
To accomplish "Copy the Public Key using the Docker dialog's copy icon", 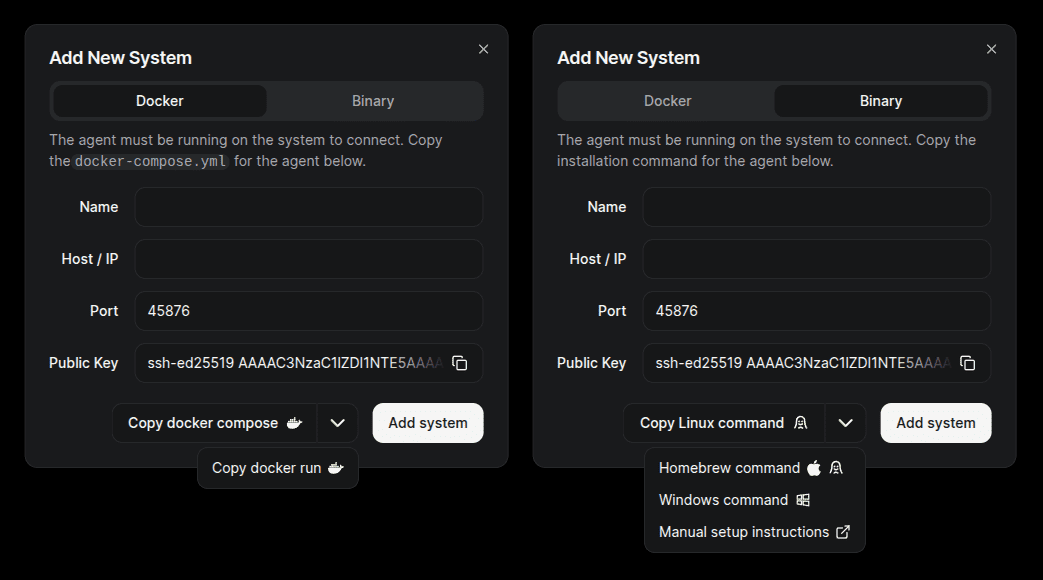I will pos(459,363).
